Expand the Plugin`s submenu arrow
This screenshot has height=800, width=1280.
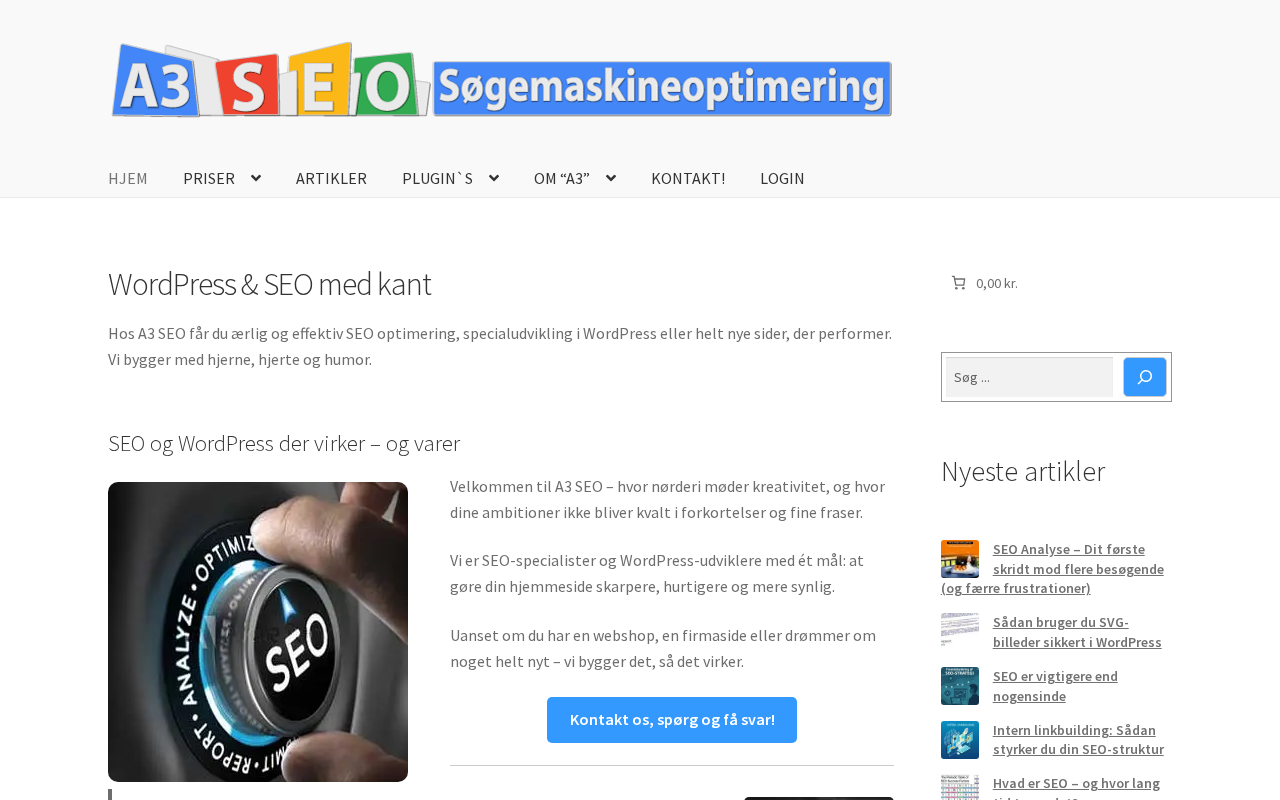coord(493,178)
